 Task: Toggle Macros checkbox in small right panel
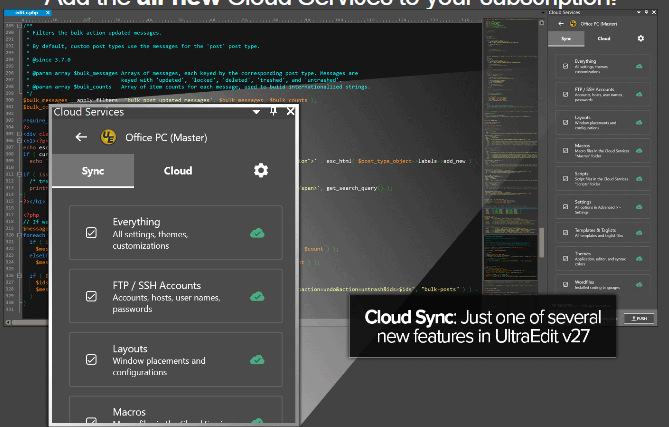coord(565,151)
